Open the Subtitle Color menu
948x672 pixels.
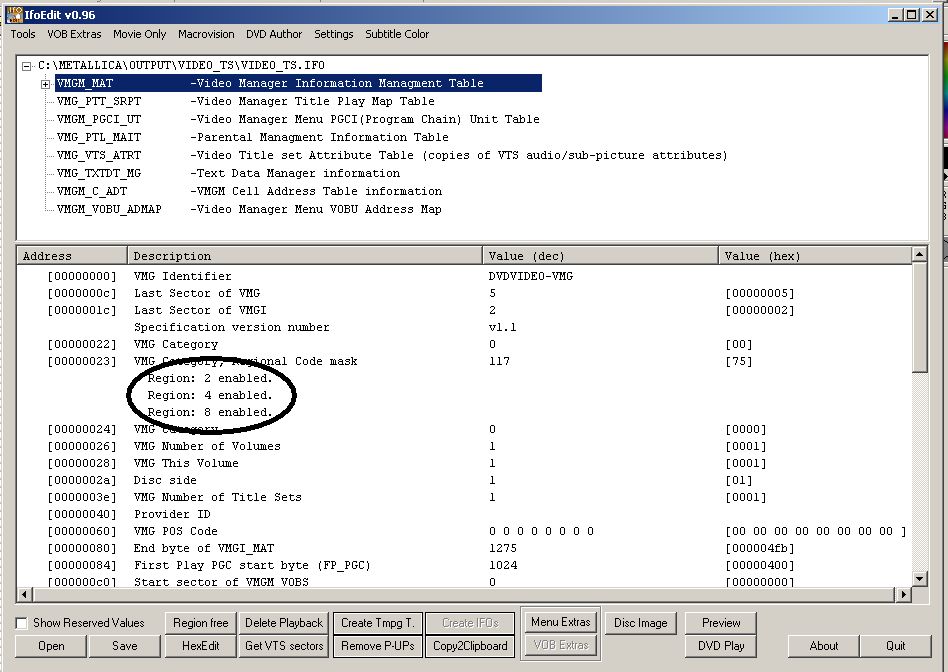397,34
